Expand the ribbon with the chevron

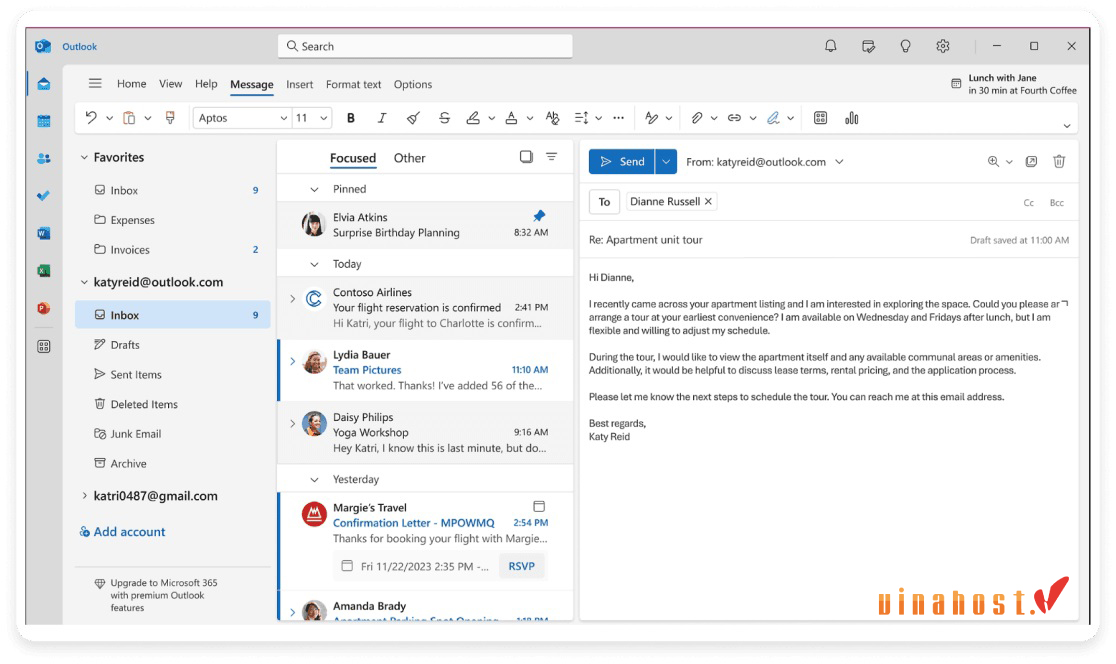1066,126
